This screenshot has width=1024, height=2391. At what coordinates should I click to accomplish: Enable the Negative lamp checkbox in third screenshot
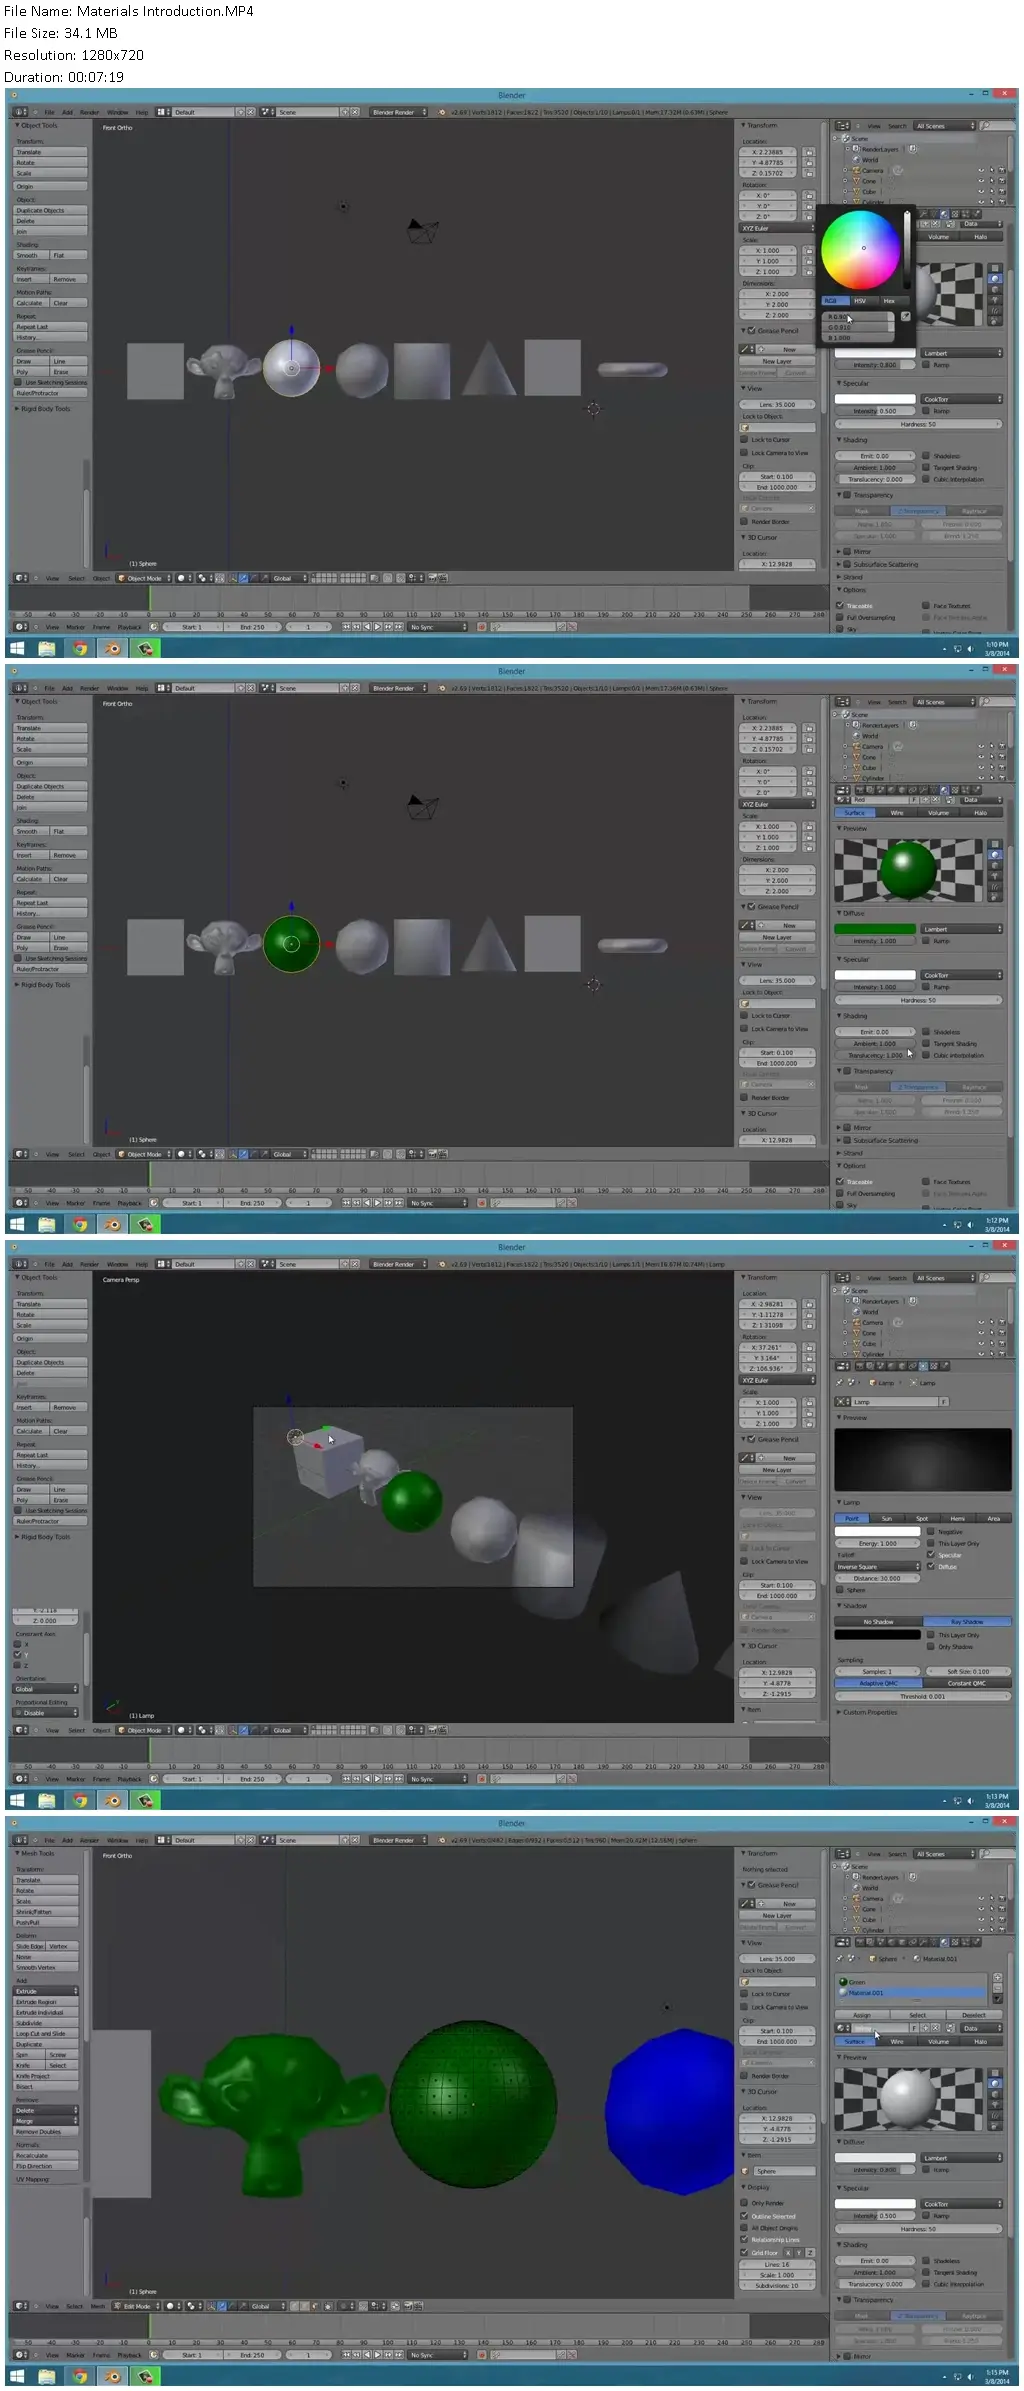pyautogui.click(x=931, y=1531)
